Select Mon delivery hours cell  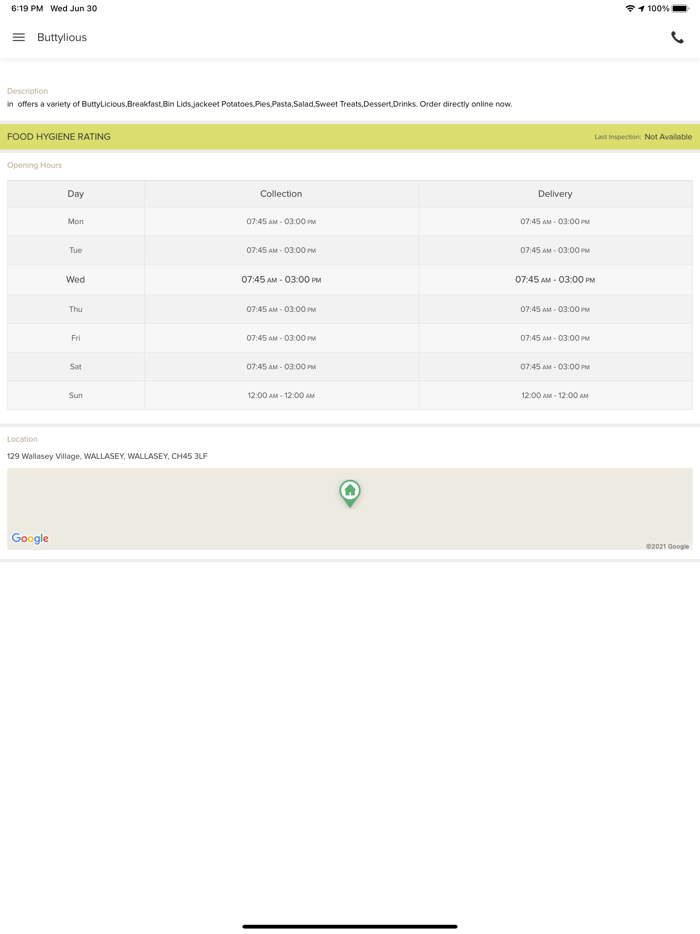[555, 222]
